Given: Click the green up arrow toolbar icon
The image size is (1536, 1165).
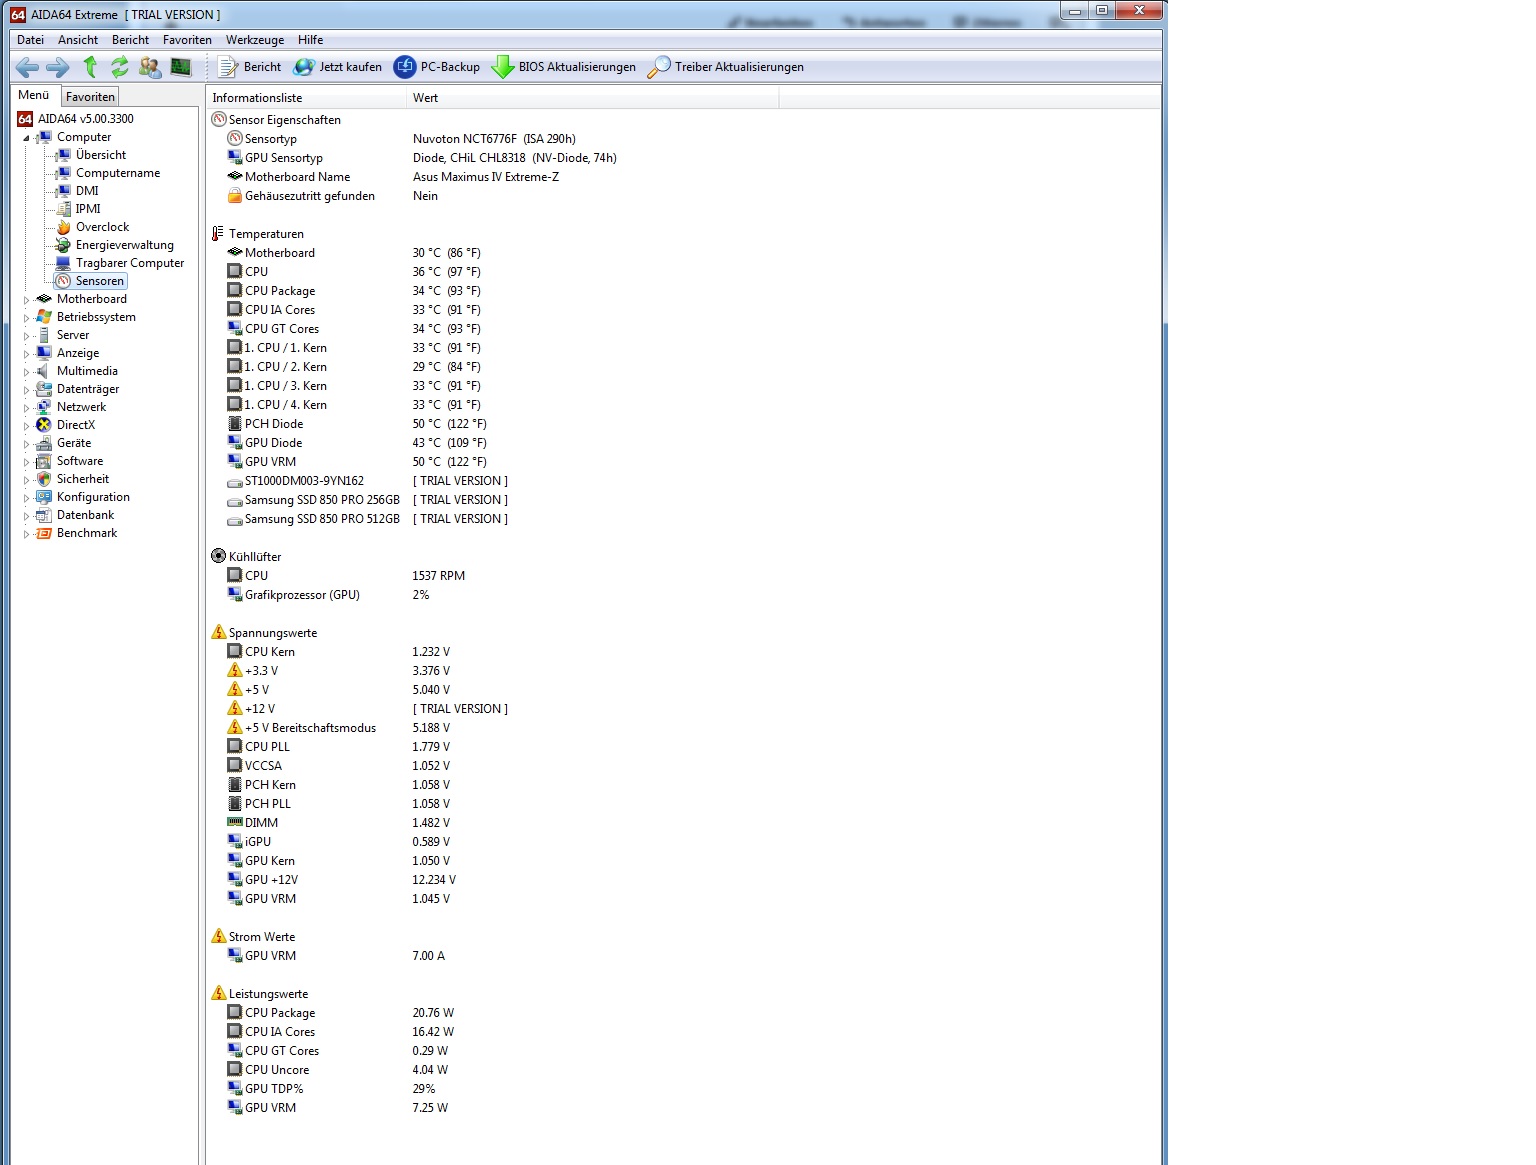Looking at the screenshot, I should click(90, 67).
